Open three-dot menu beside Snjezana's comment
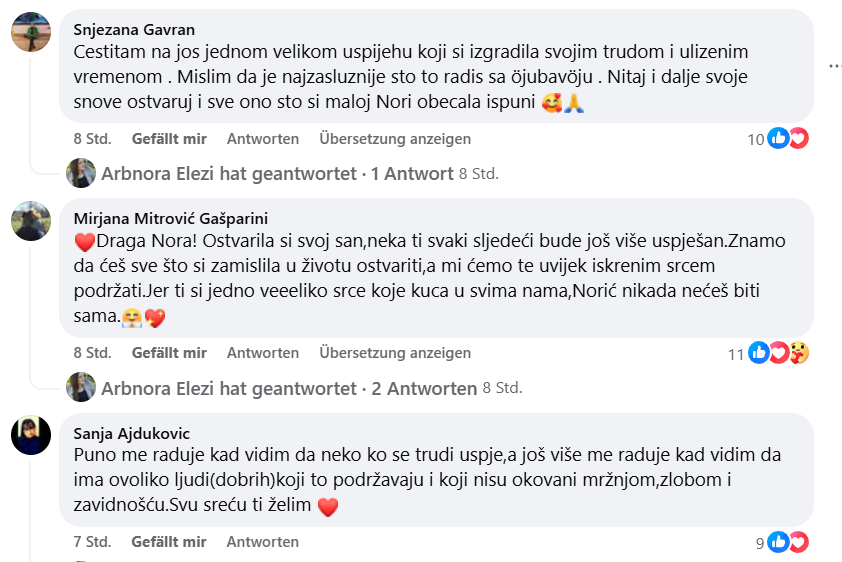Image resolution: width=842 pixels, height=562 pixels. coord(834,66)
